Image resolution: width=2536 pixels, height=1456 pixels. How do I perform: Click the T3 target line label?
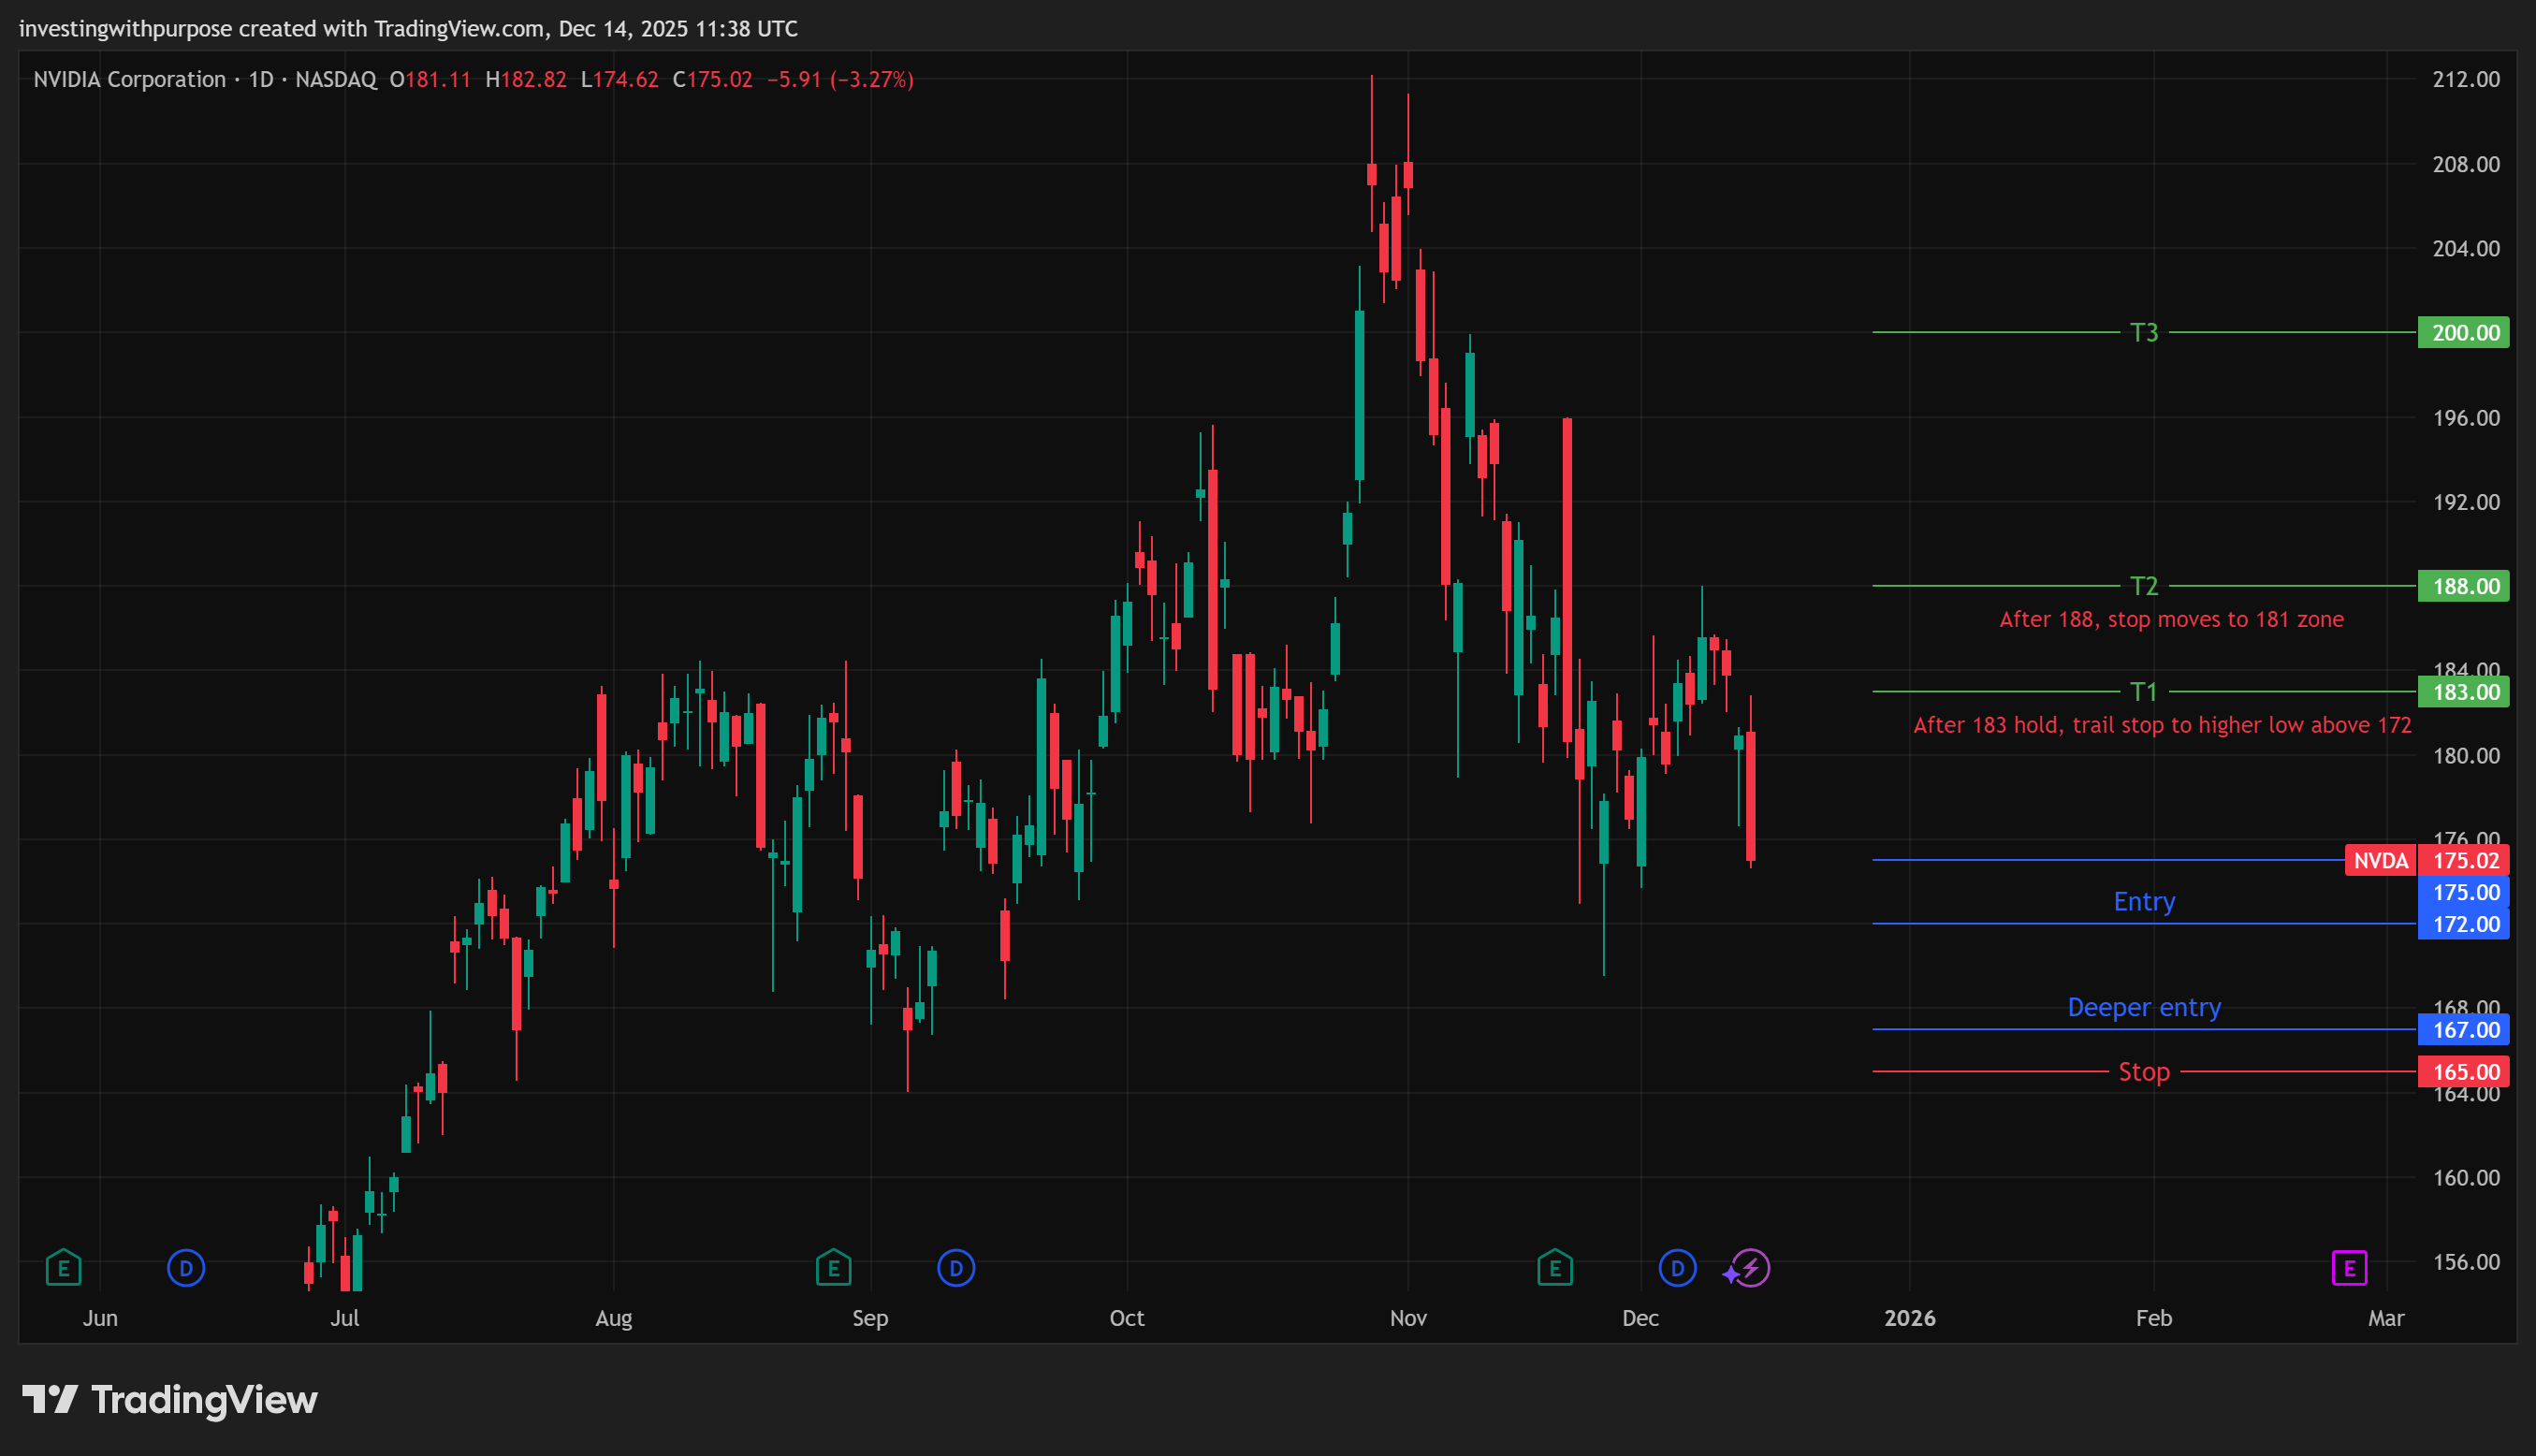(x=2143, y=332)
